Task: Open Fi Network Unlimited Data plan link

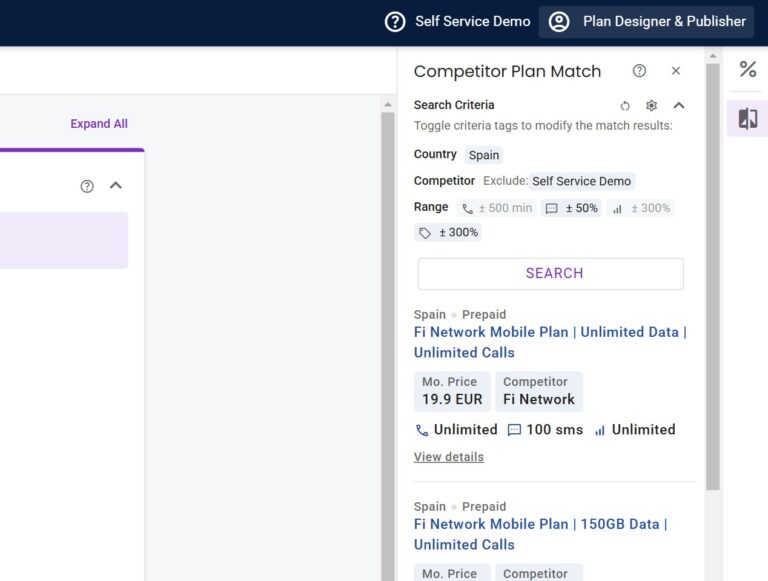Action: (550, 342)
